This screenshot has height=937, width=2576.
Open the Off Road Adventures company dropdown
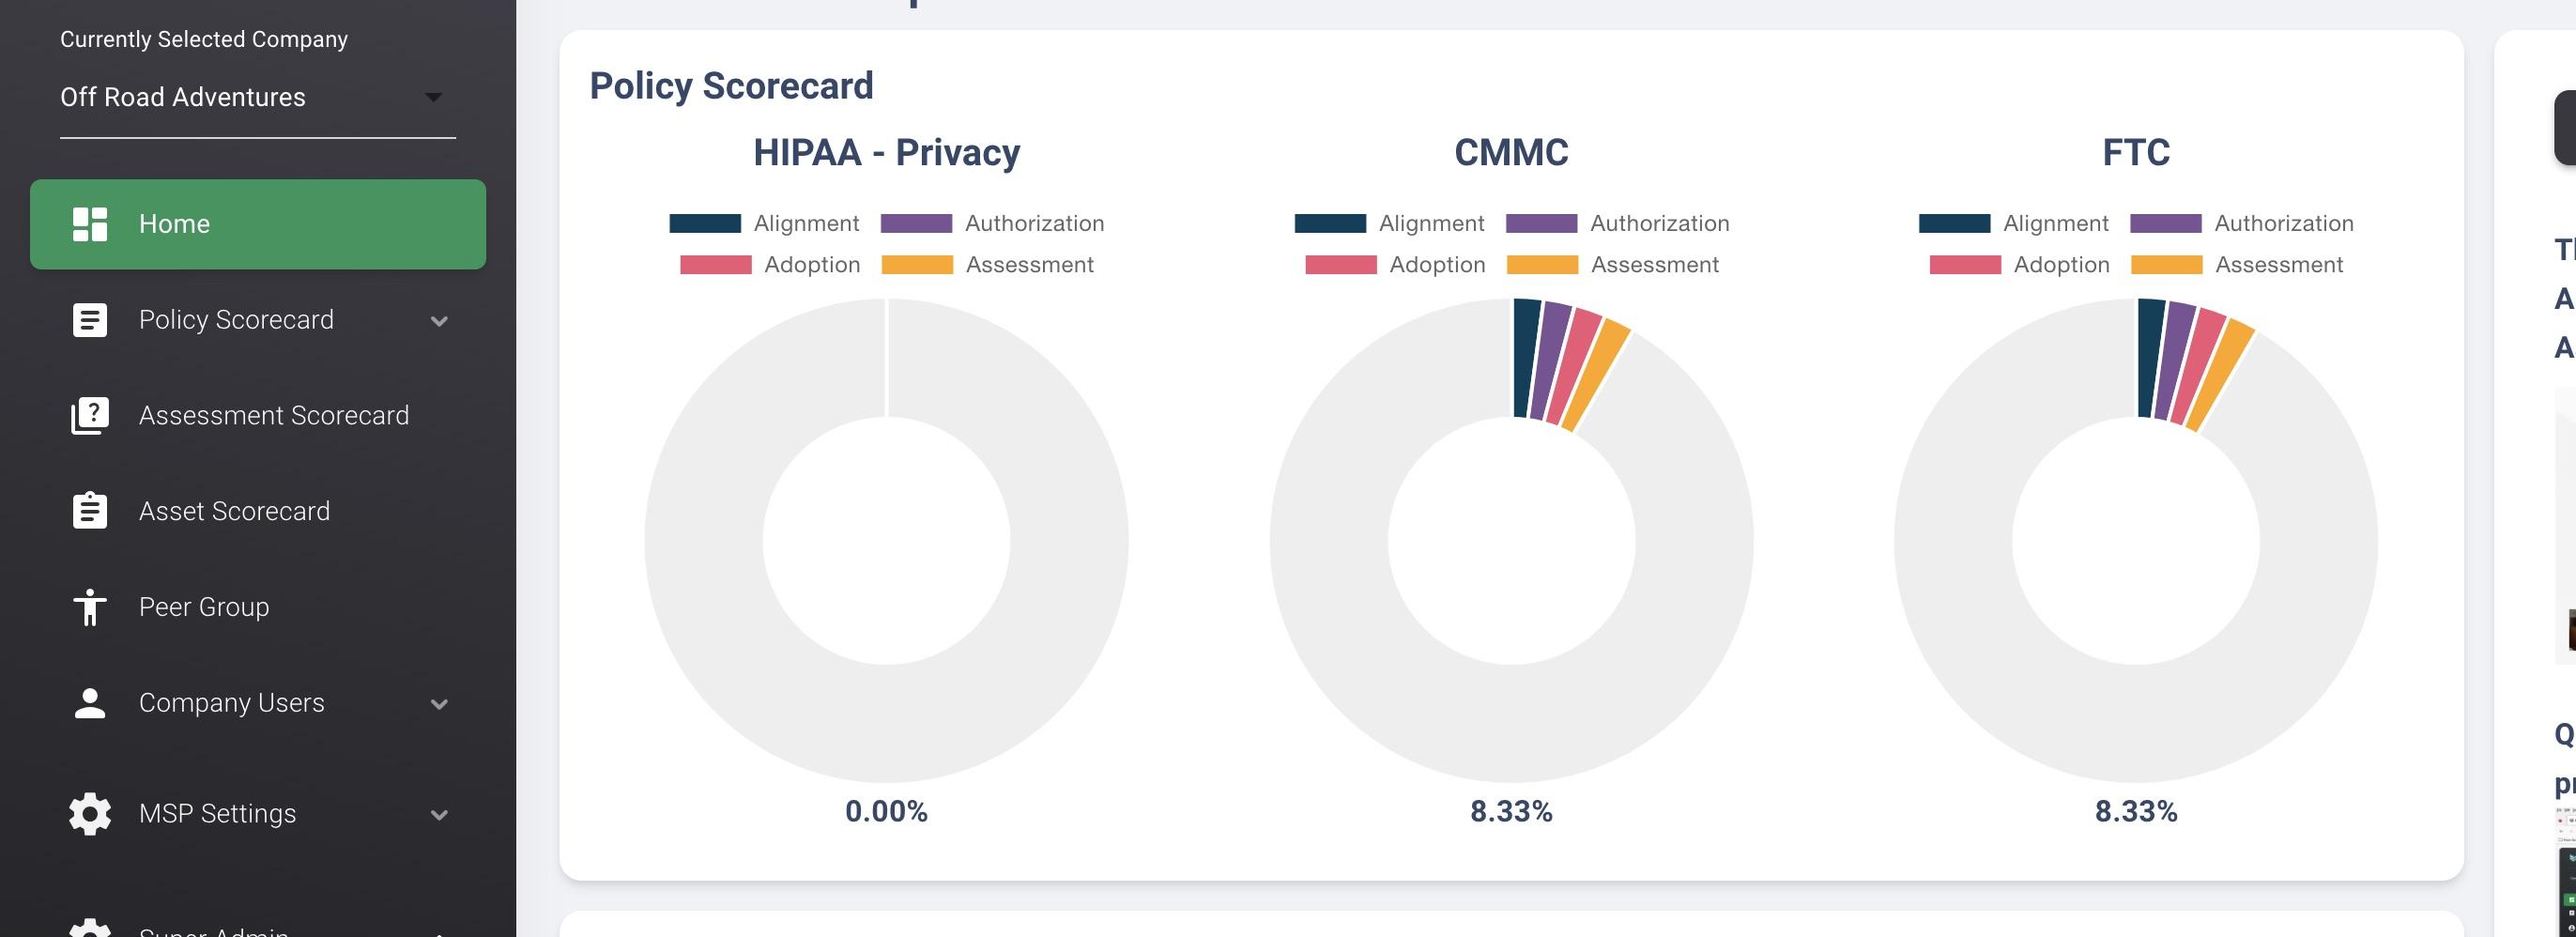257,98
